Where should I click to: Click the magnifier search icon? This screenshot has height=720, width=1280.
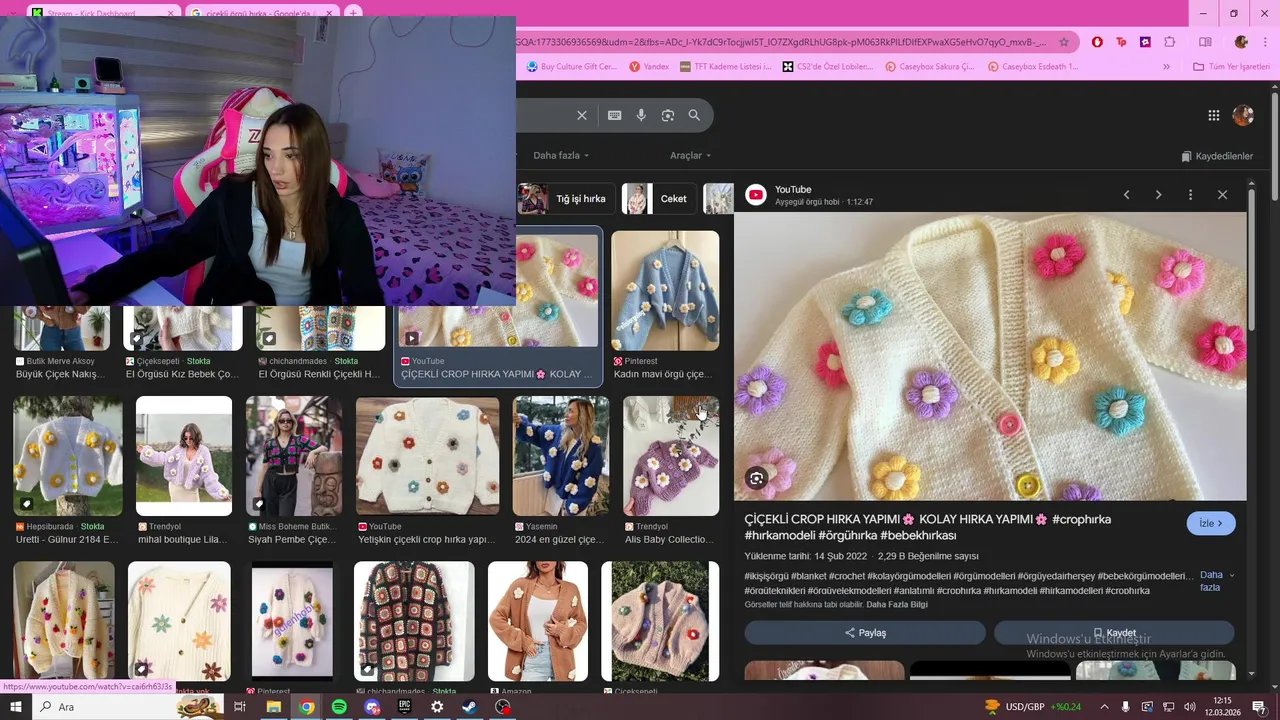694,115
